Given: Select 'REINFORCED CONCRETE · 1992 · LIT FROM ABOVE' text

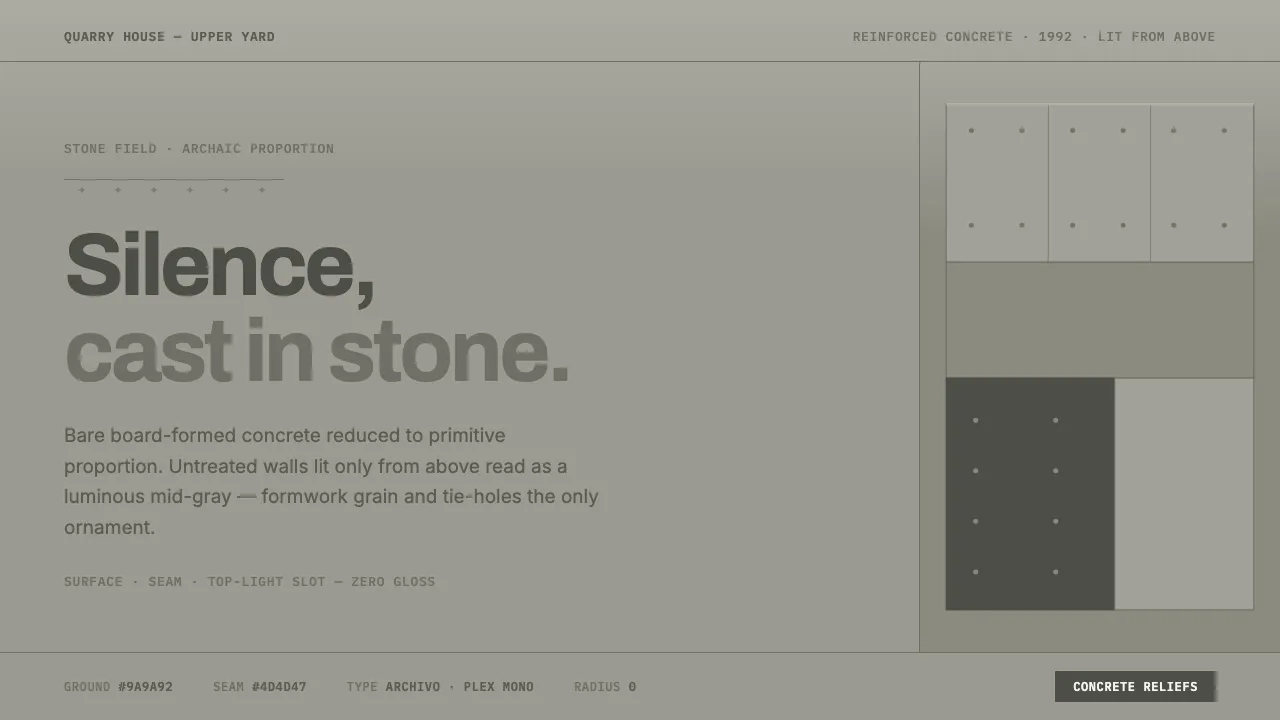Looking at the screenshot, I should click(1034, 37).
